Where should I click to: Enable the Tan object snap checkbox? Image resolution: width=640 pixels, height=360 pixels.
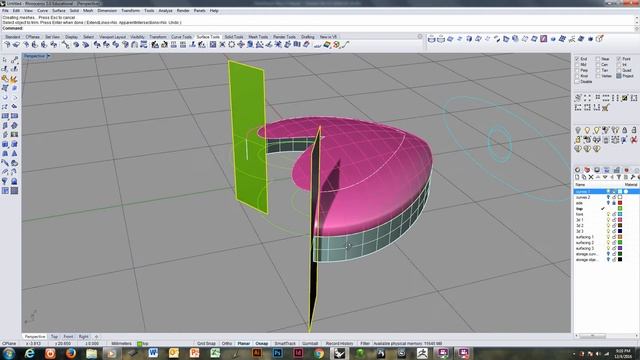(x=598, y=70)
